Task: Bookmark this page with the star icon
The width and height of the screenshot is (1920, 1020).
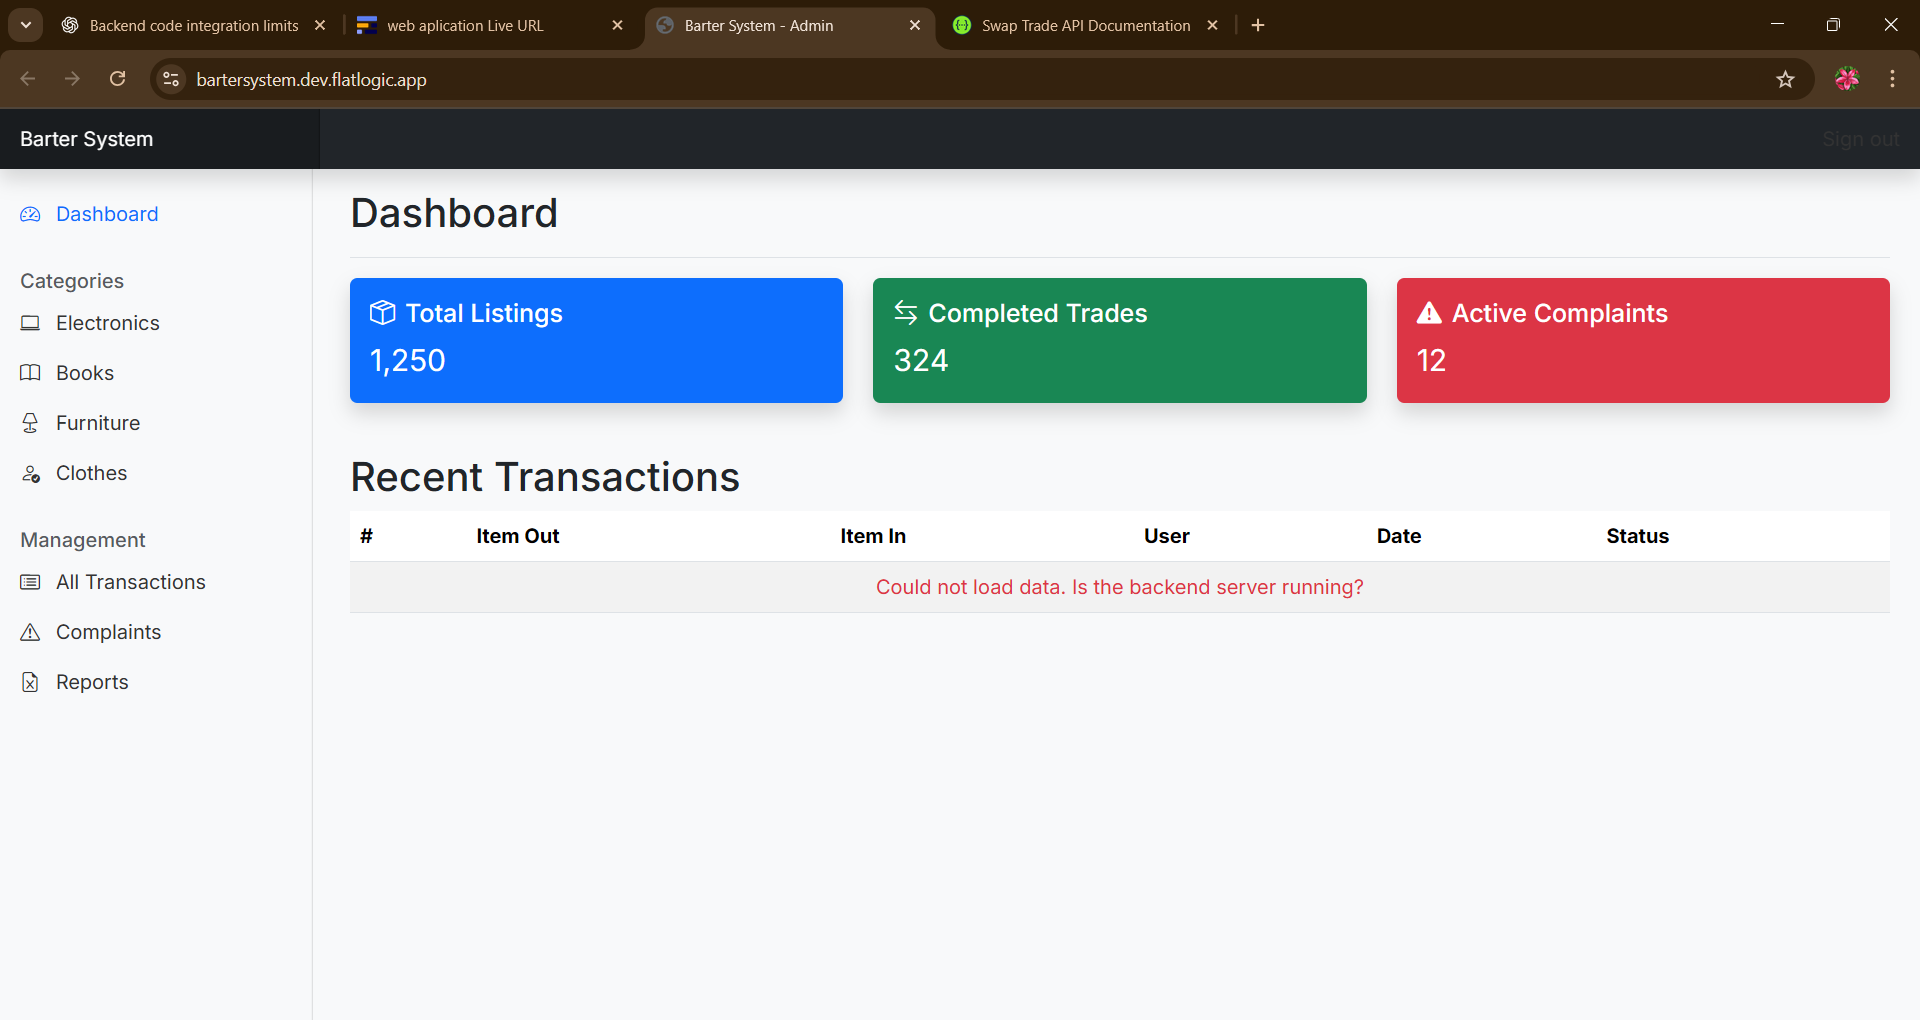Action: pyautogui.click(x=1785, y=79)
